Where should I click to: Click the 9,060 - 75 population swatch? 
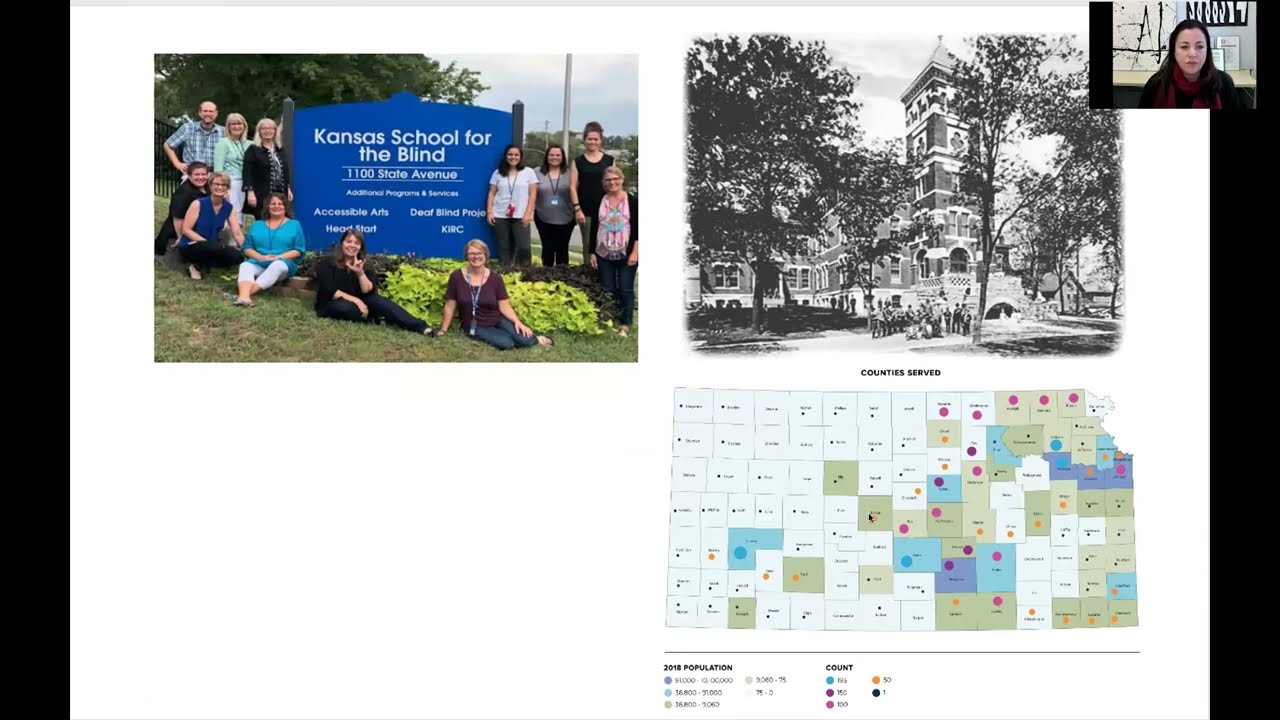tap(749, 680)
